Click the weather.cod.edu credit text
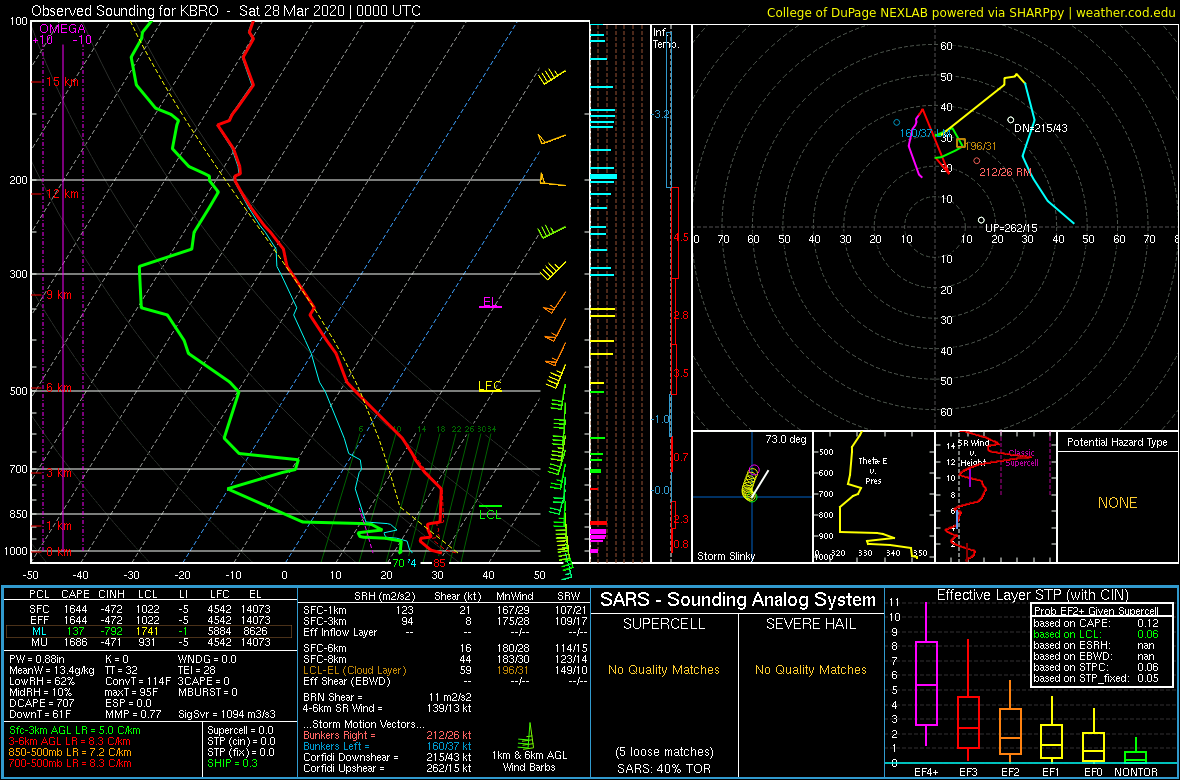Screen dimensions: 1180x780 click(1126, 11)
